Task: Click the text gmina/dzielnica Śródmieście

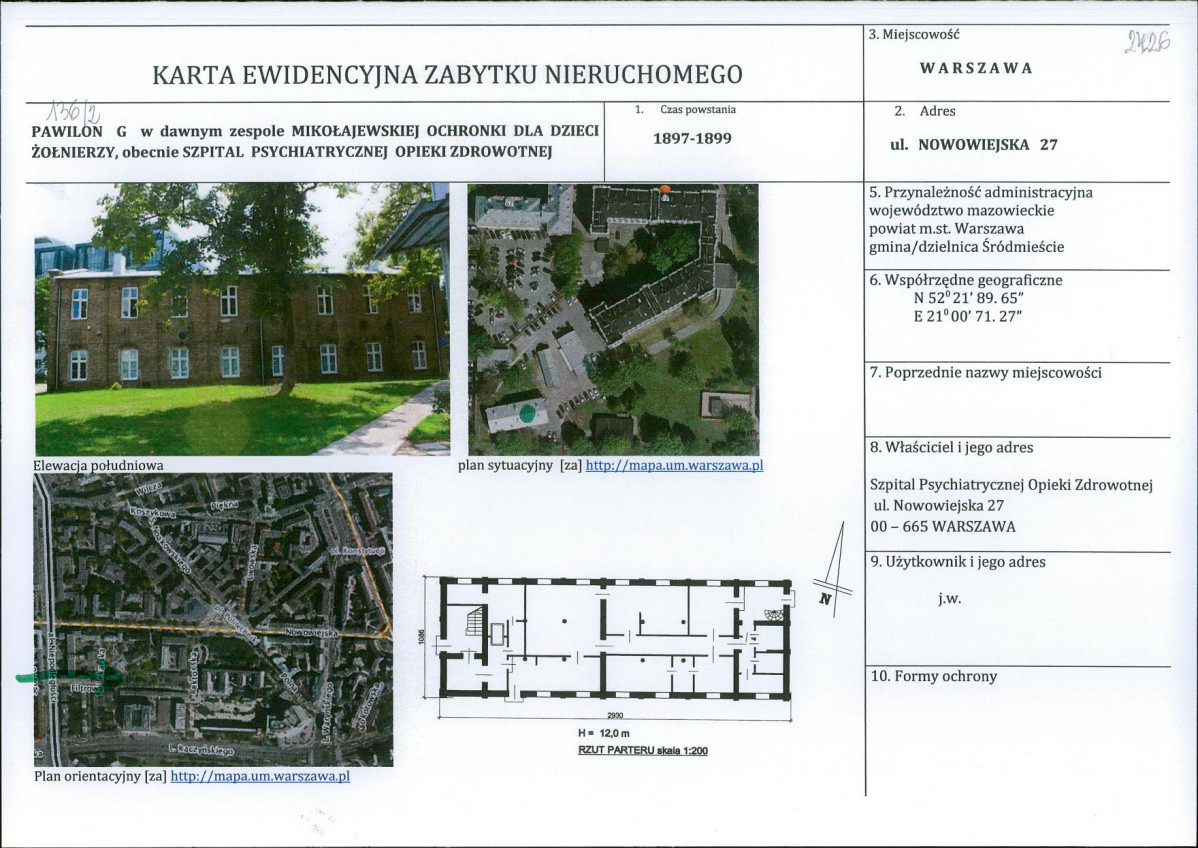Action: (966, 247)
